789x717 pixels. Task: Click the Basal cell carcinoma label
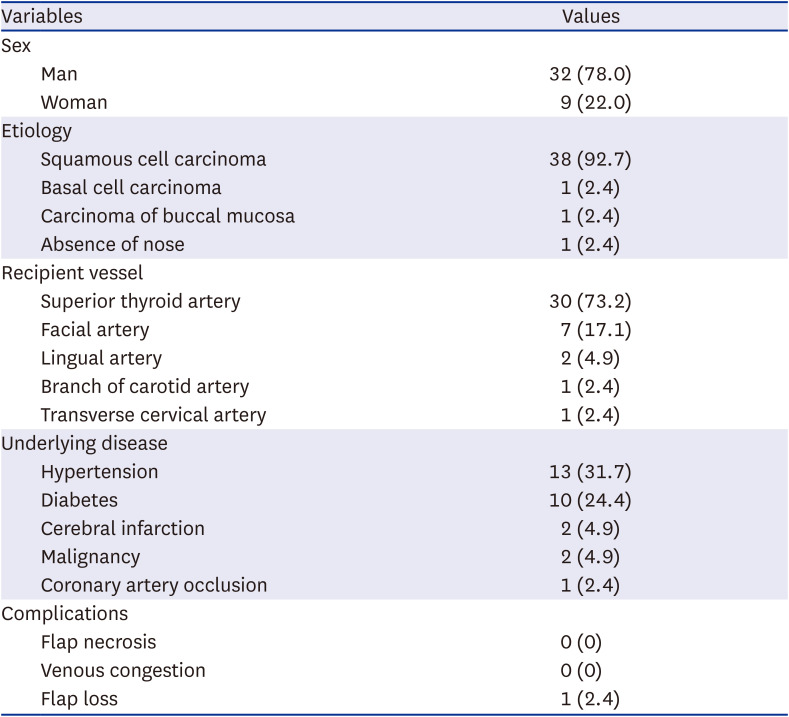point(131,188)
